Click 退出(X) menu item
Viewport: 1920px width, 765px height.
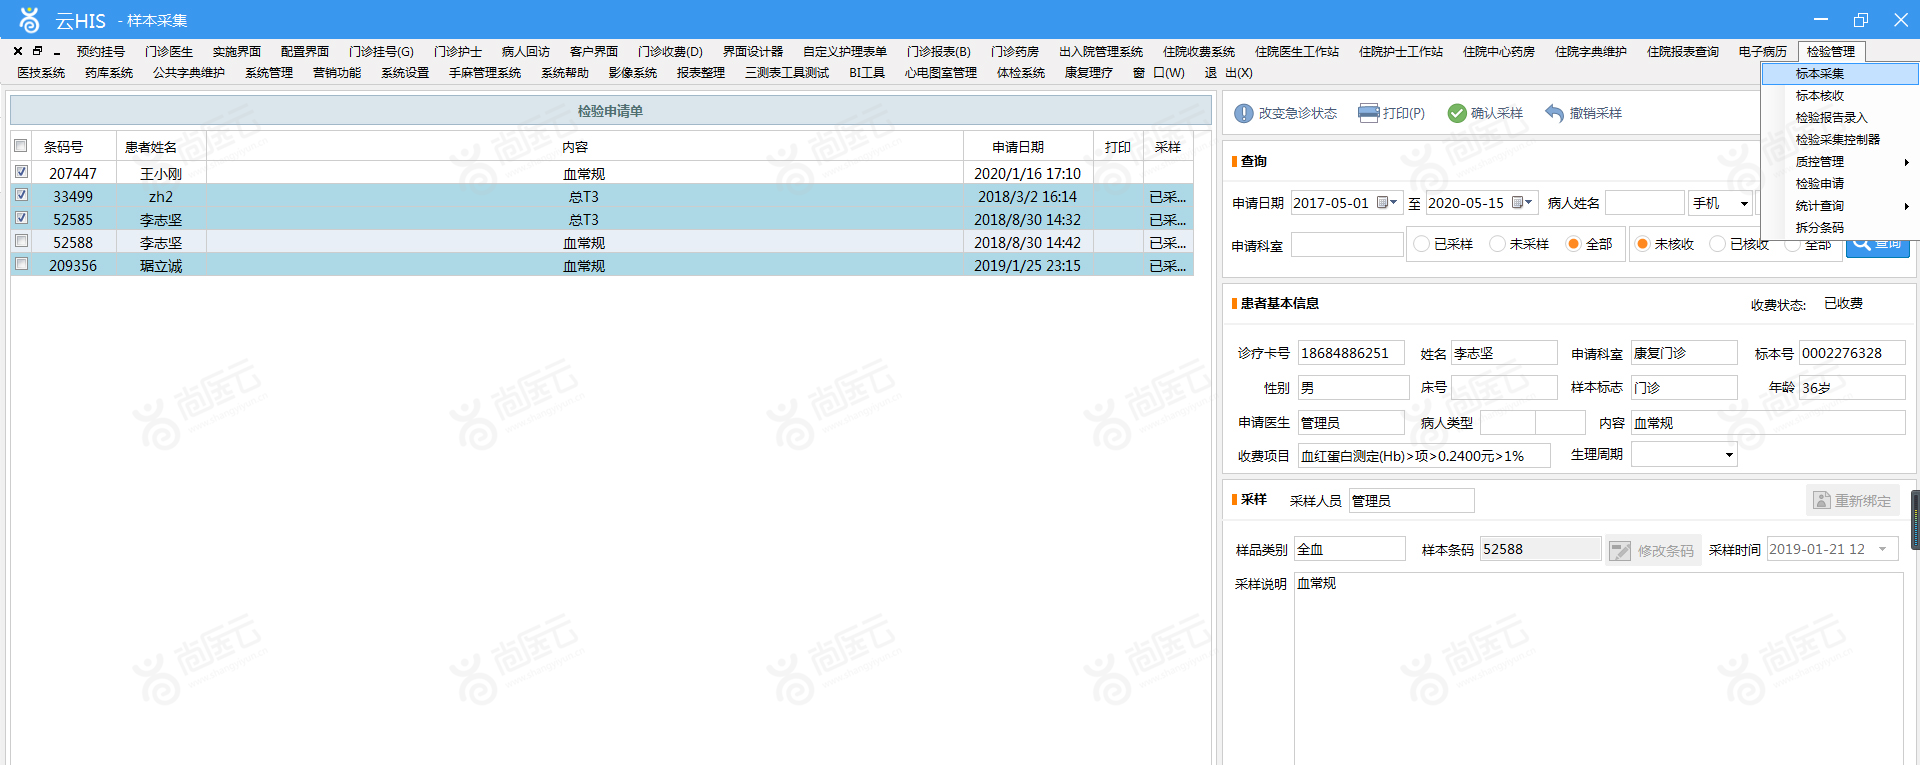pyautogui.click(x=1229, y=73)
